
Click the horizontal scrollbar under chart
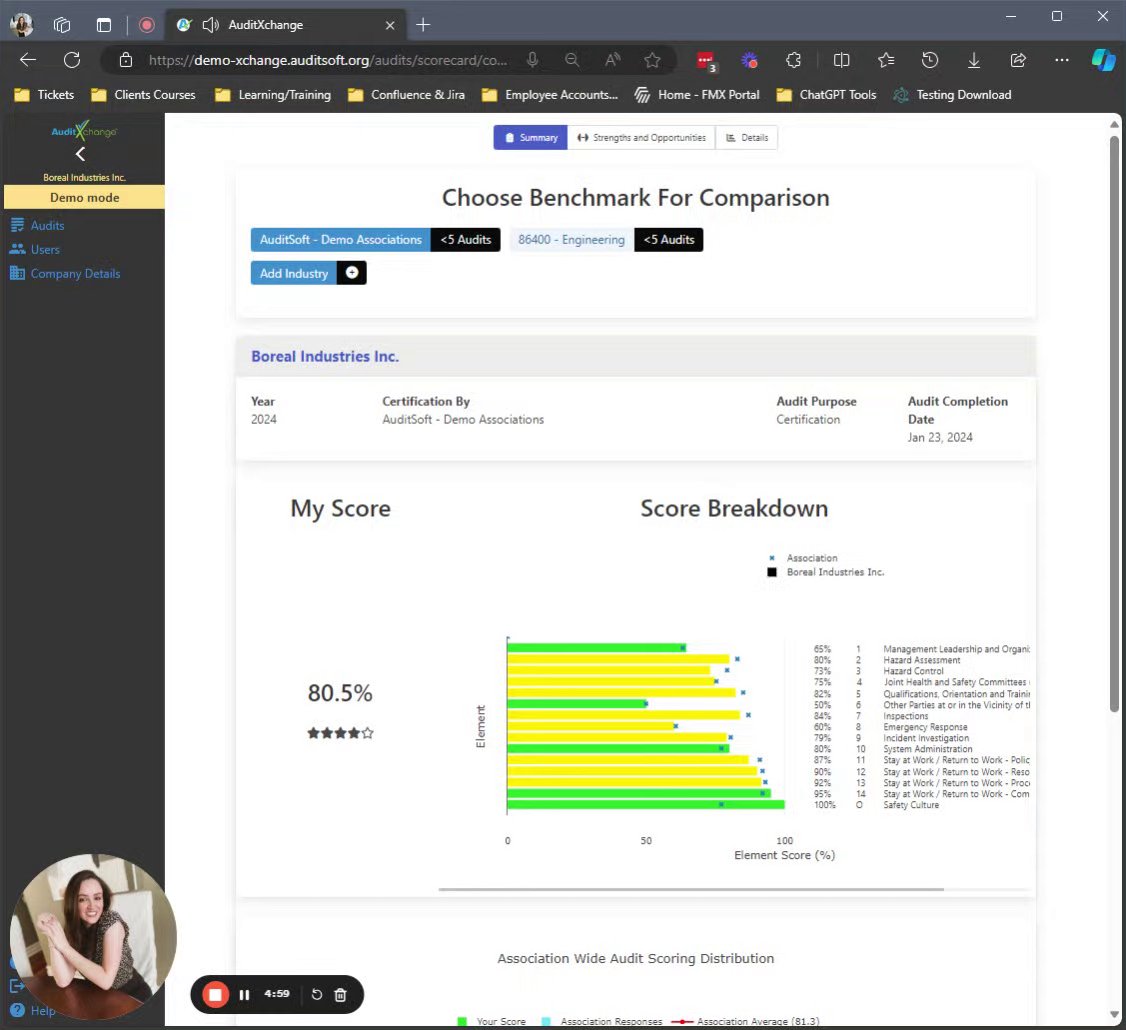[x=691, y=889]
